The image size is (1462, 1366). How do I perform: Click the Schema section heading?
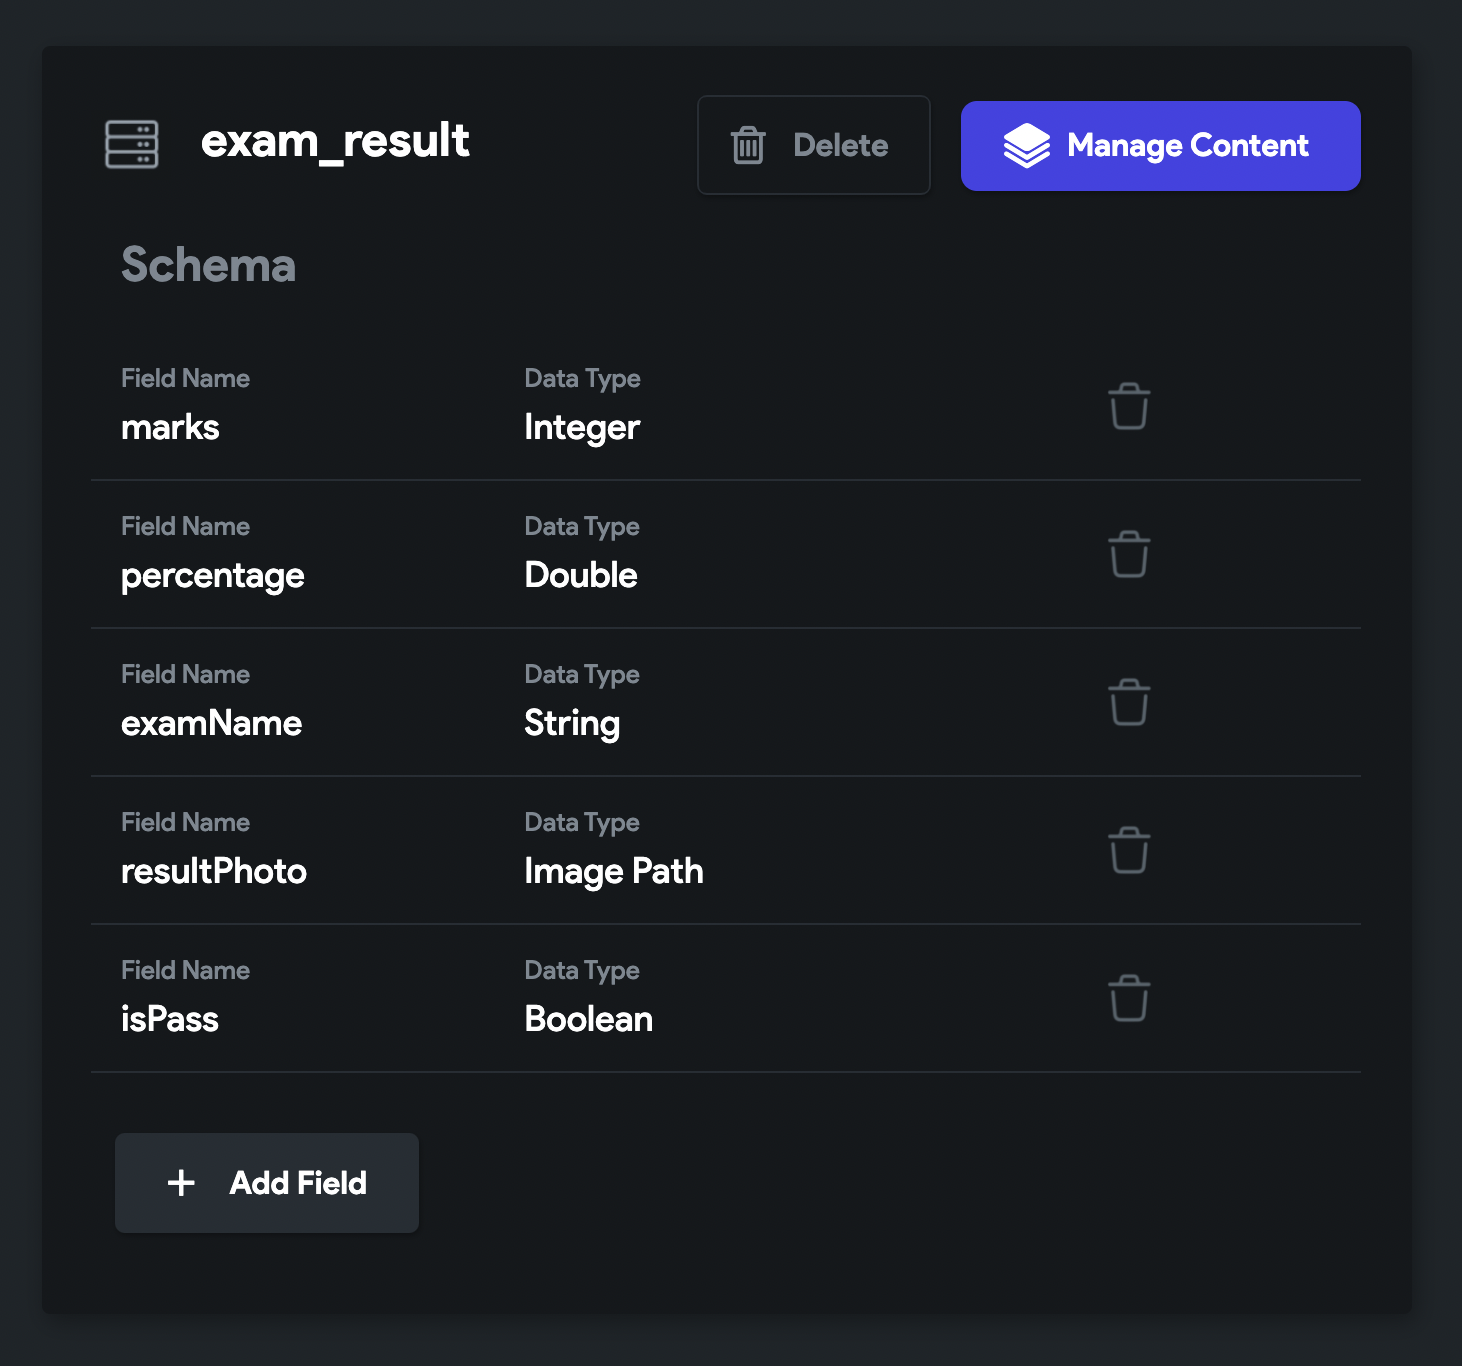click(x=208, y=265)
